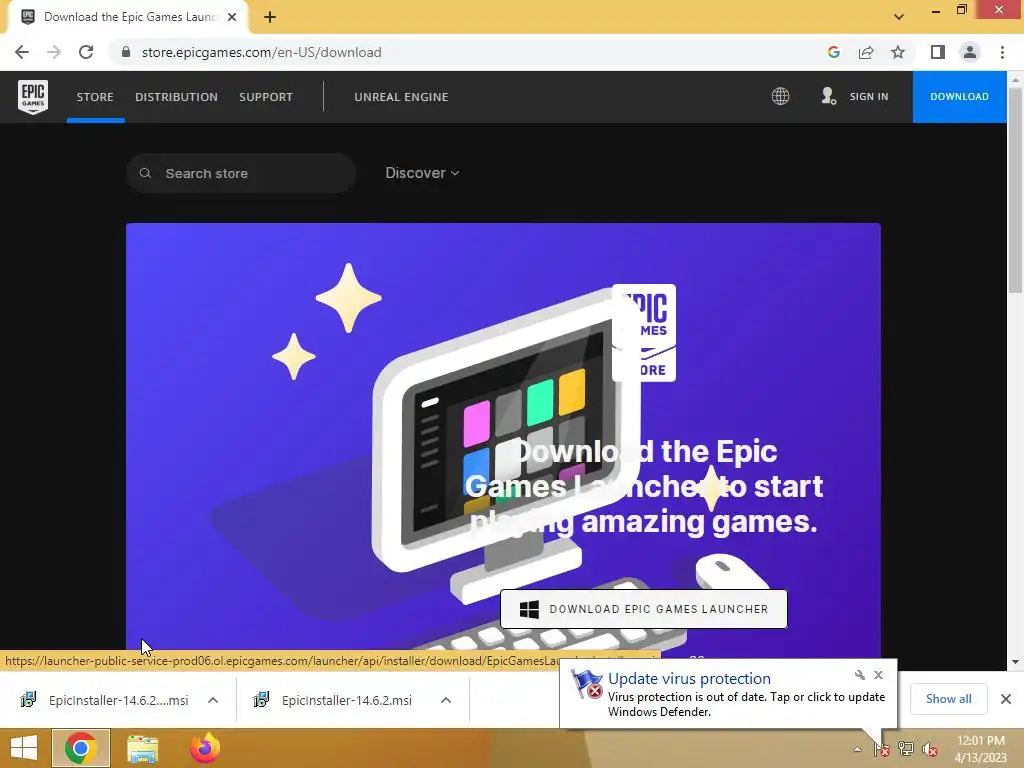Reload the page with refresh icon
The height and width of the screenshot is (768, 1024).
click(86, 52)
